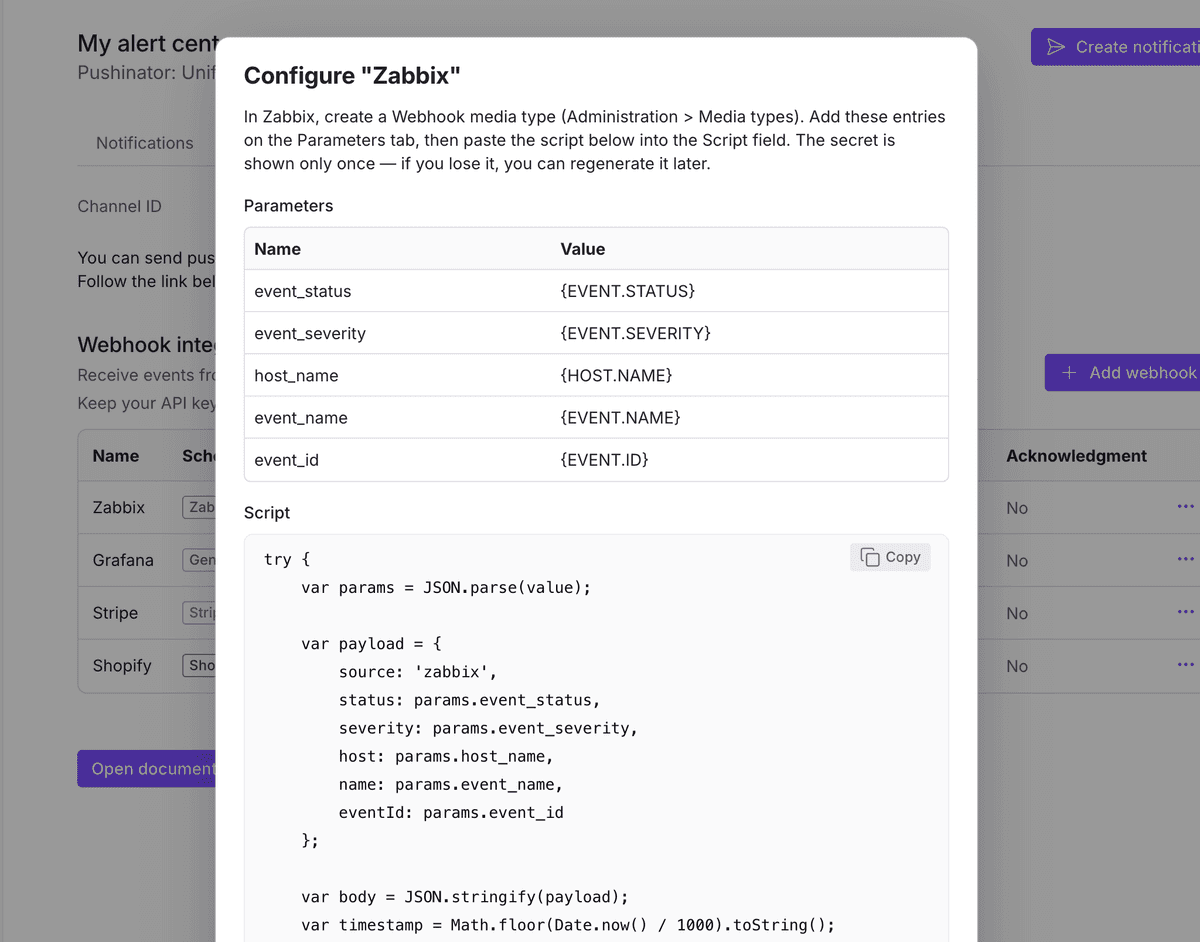The width and height of the screenshot is (1200, 942).
Task: Click Zabbix row's Acknowledgment value No
Action: [x=1017, y=508]
